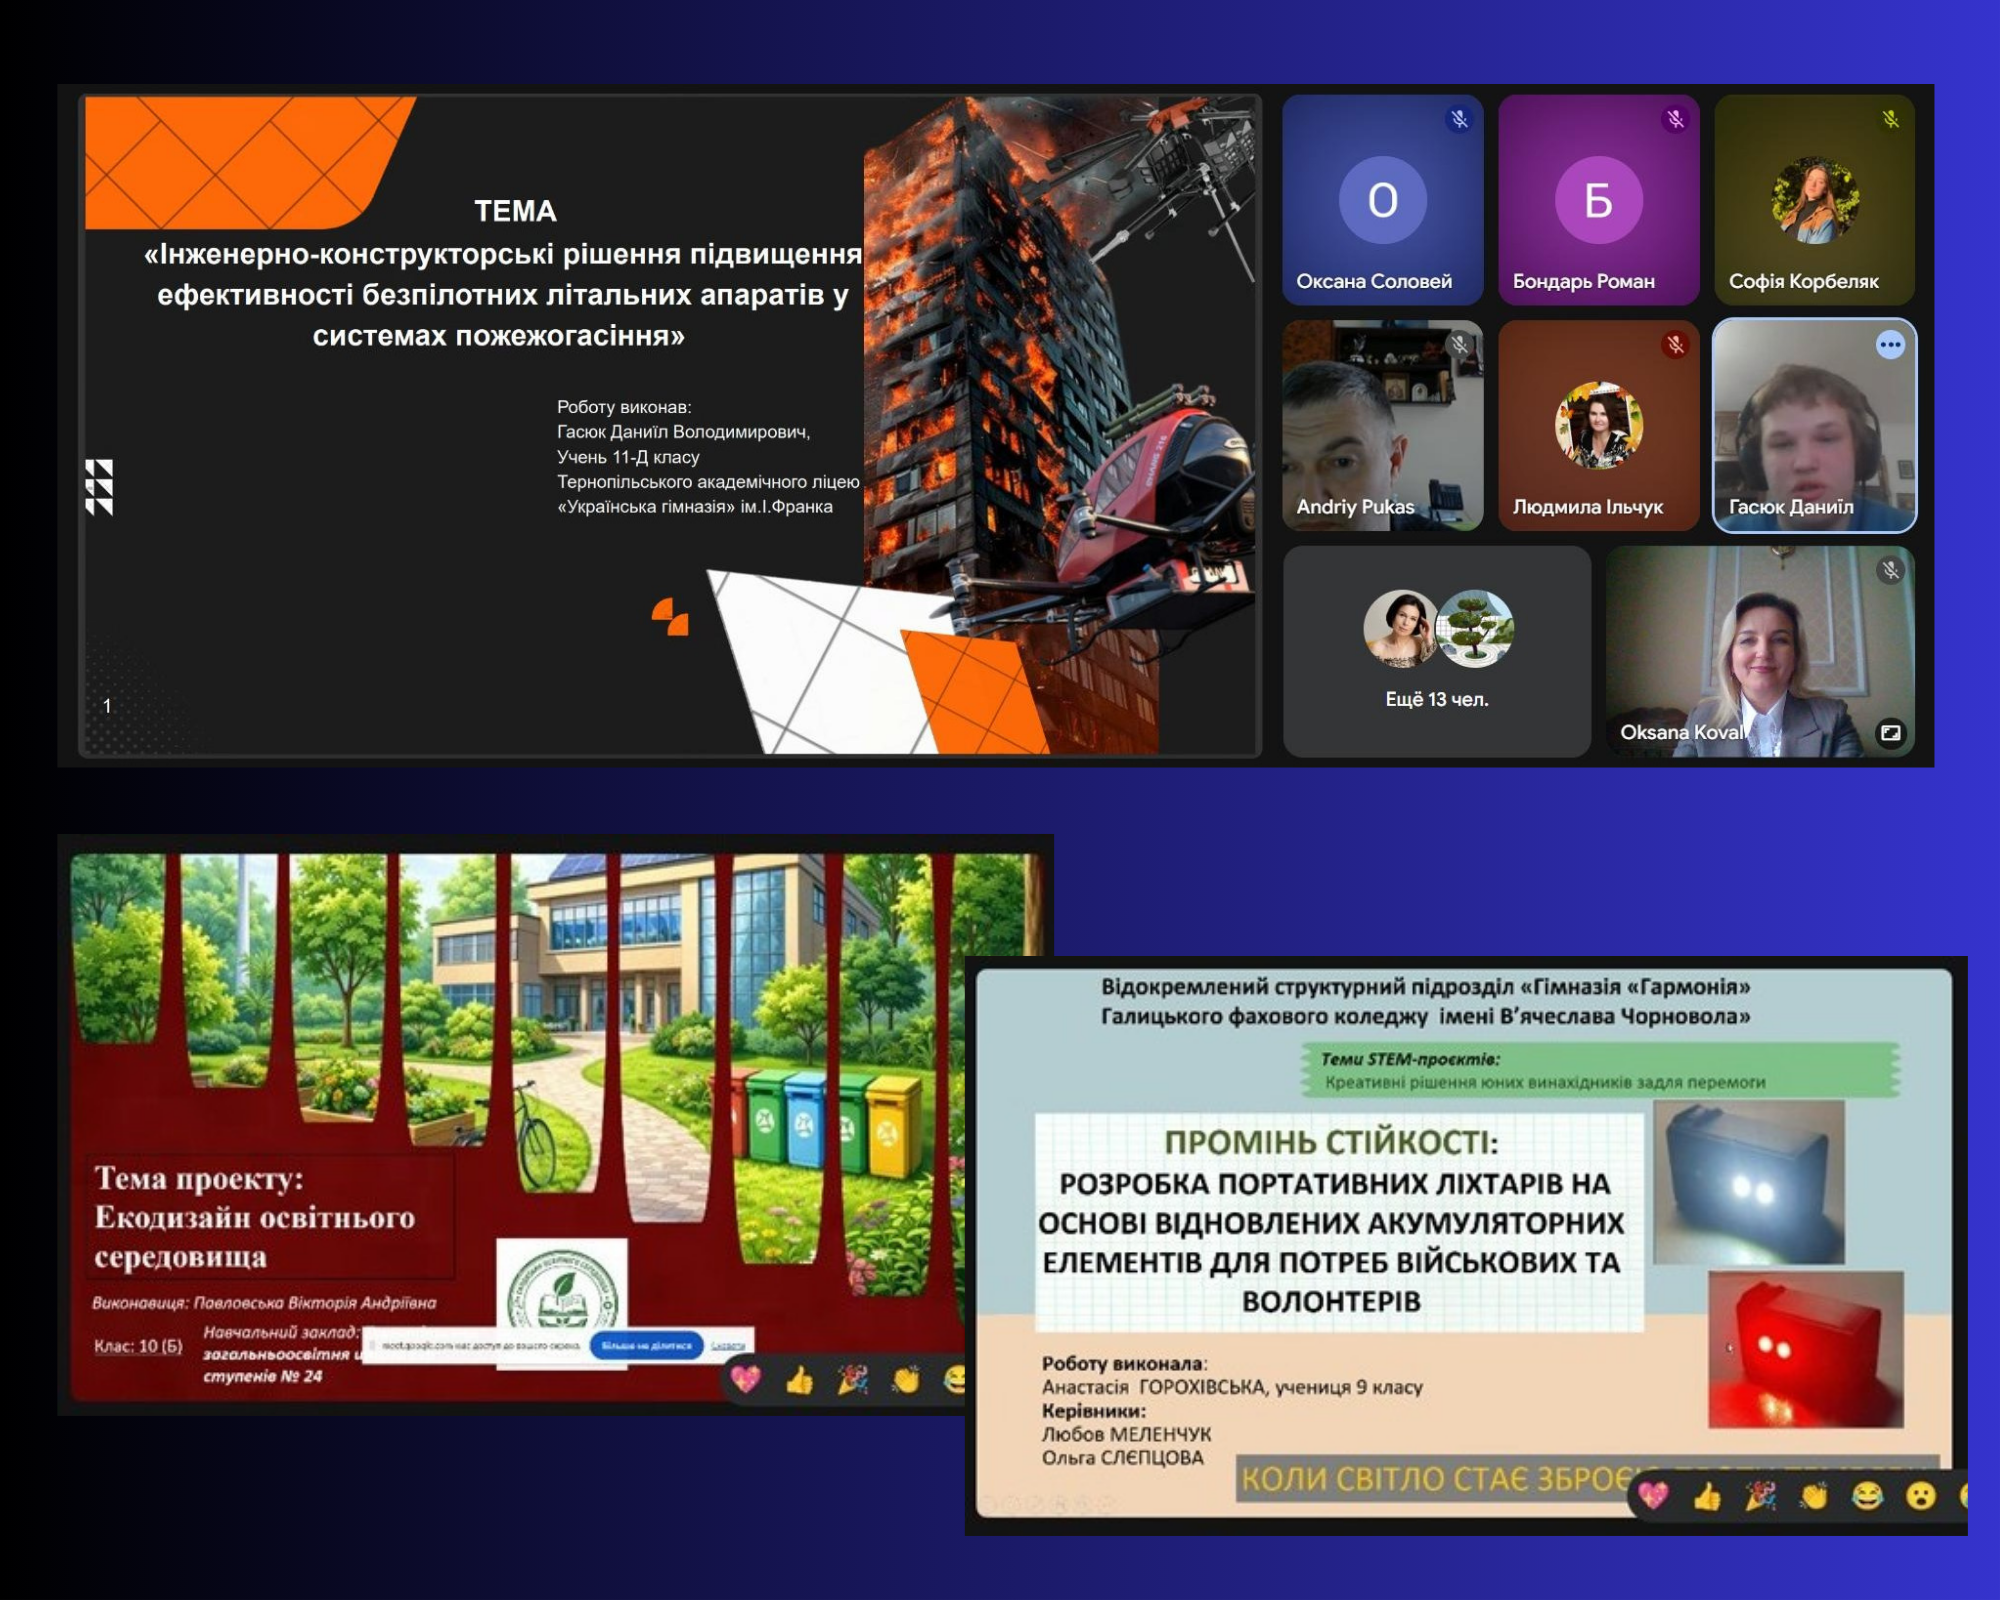This screenshot has width=2000, height=1600.
Task: Click Бондарь Роман's muted mic indicator
Action: 1675,119
